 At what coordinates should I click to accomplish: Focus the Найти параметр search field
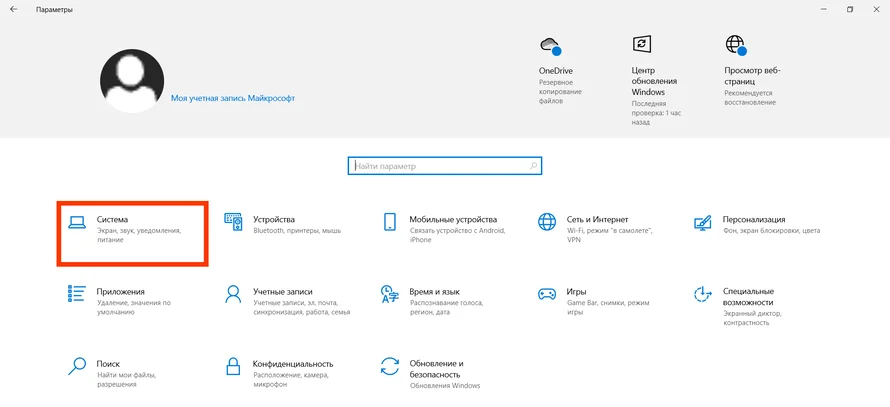point(444,166)
